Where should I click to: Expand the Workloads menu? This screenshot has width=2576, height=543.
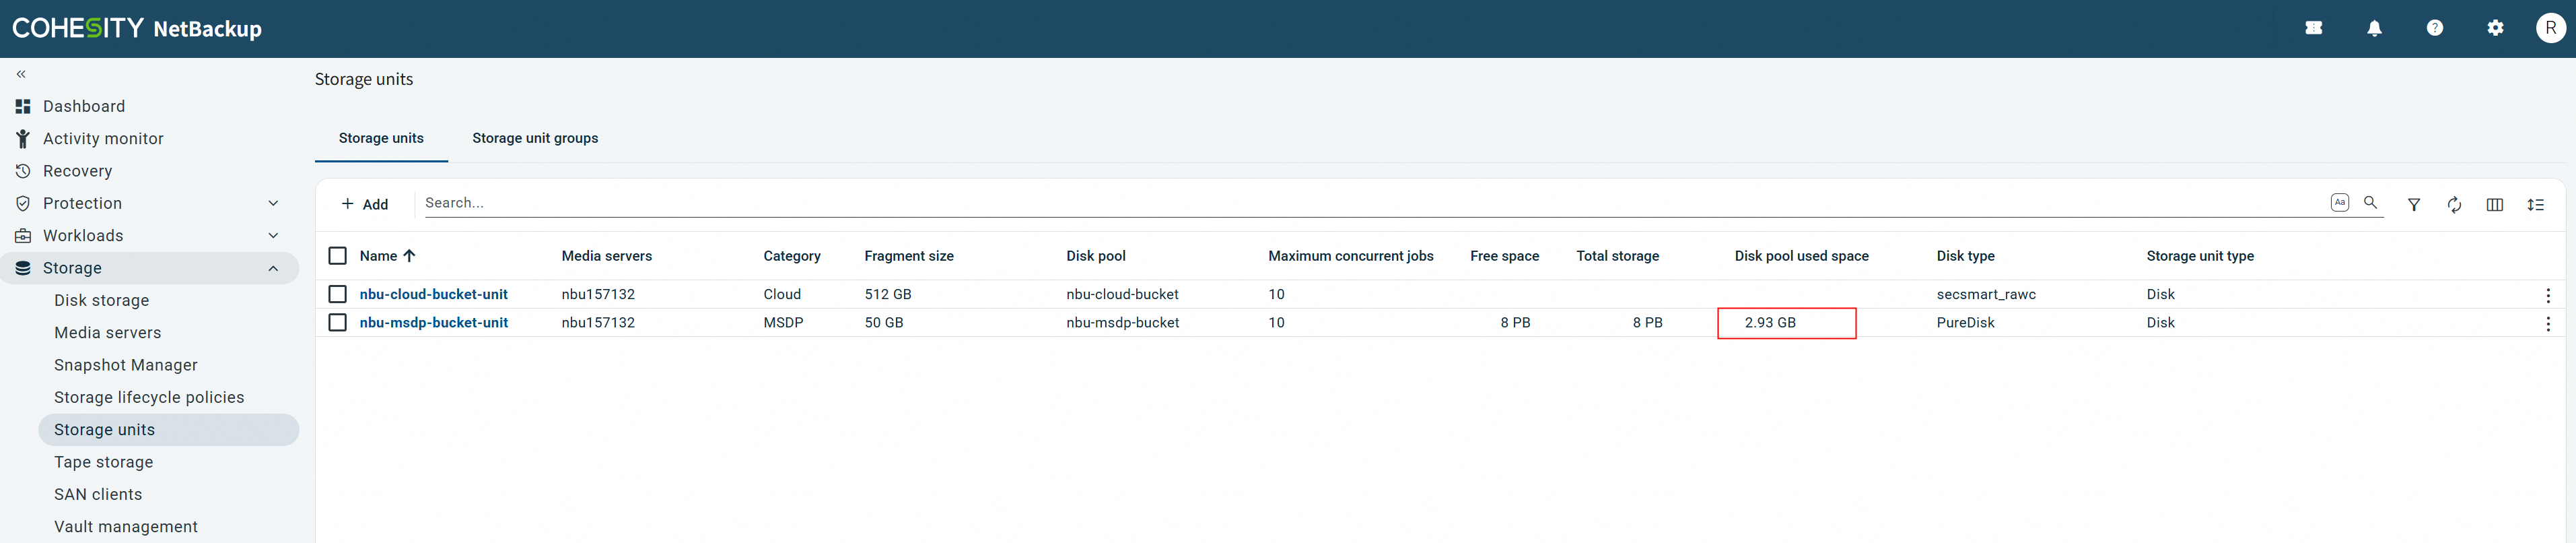click(x=273, y=236)
